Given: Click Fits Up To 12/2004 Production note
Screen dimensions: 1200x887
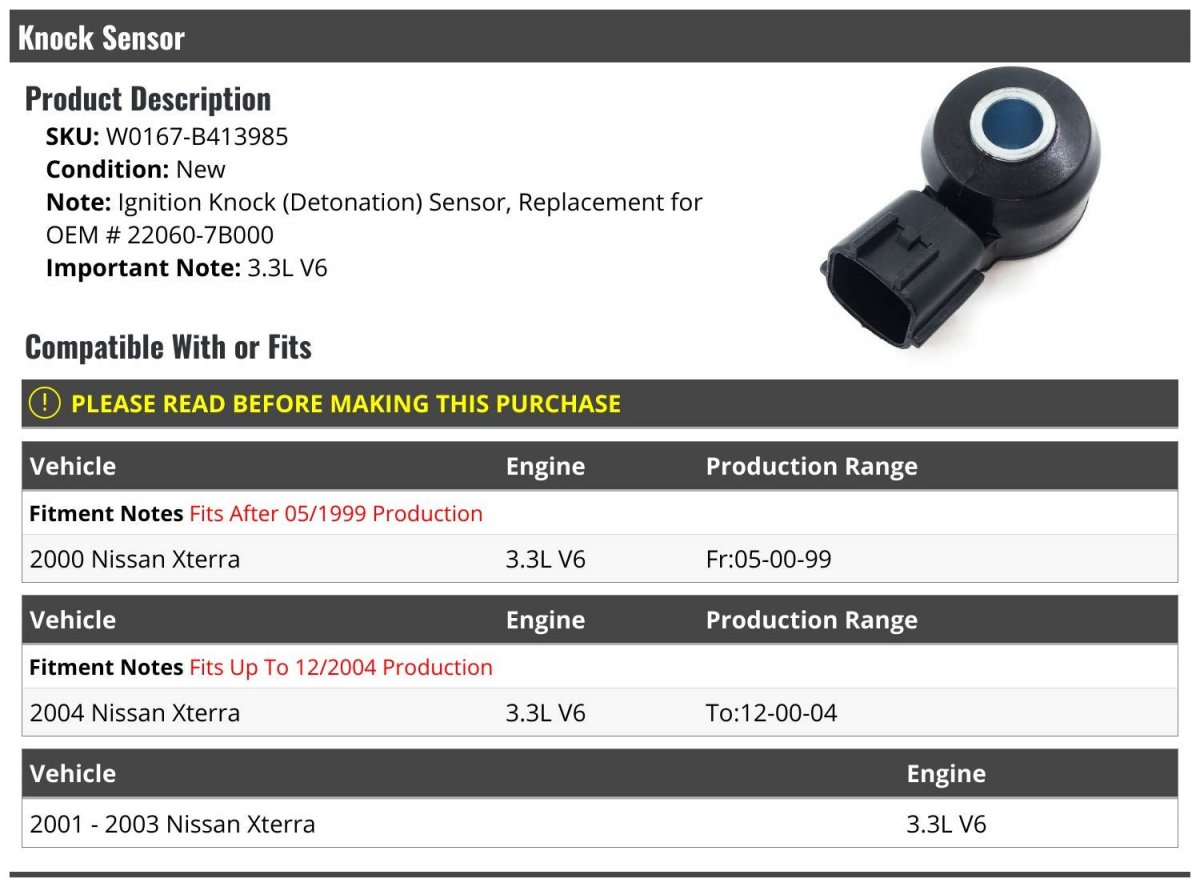Looking at the screenshot, I should (x=341, y=668).
